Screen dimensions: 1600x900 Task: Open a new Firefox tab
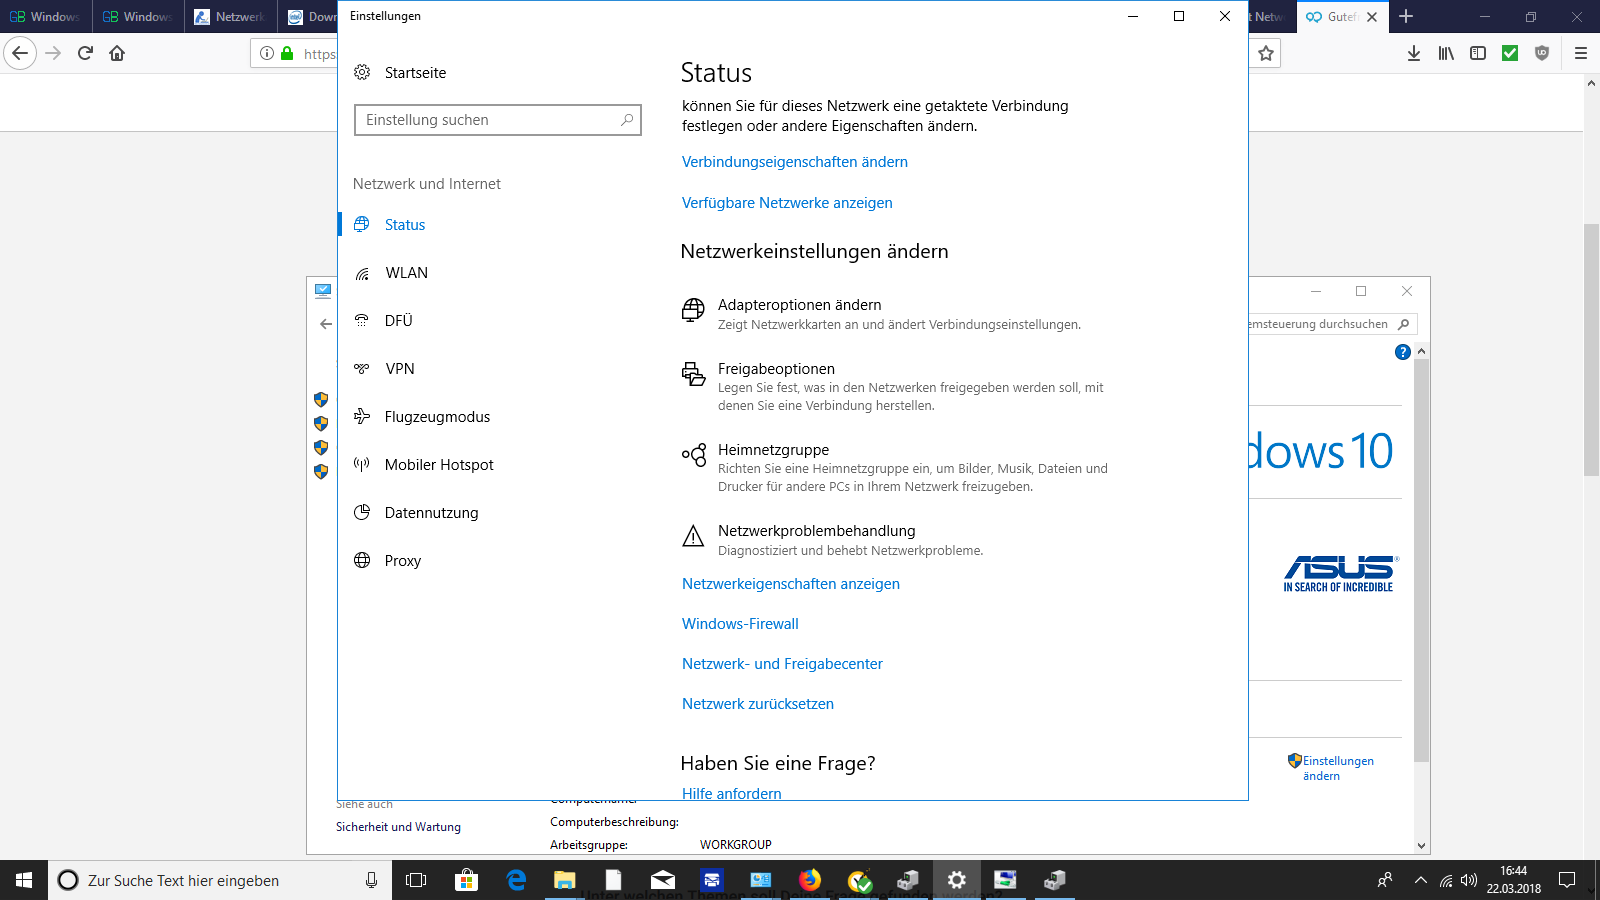coord(1406,16)
